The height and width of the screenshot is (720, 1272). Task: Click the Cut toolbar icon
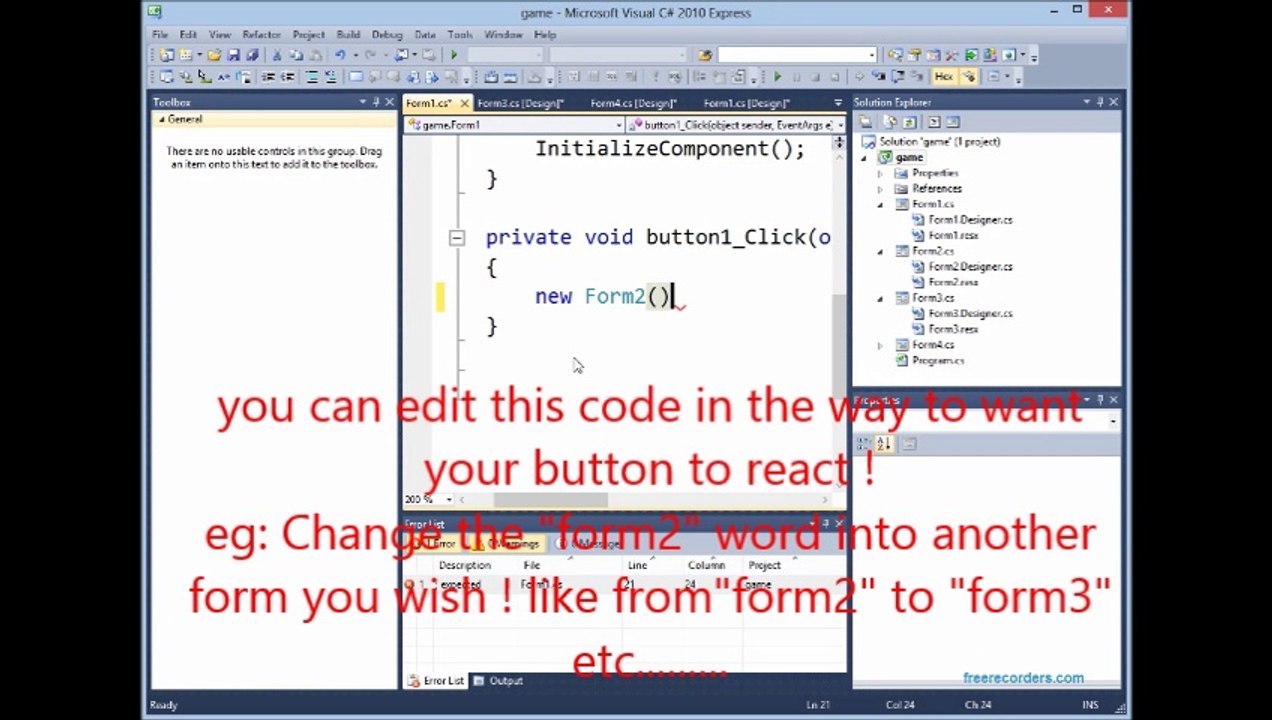278,55
